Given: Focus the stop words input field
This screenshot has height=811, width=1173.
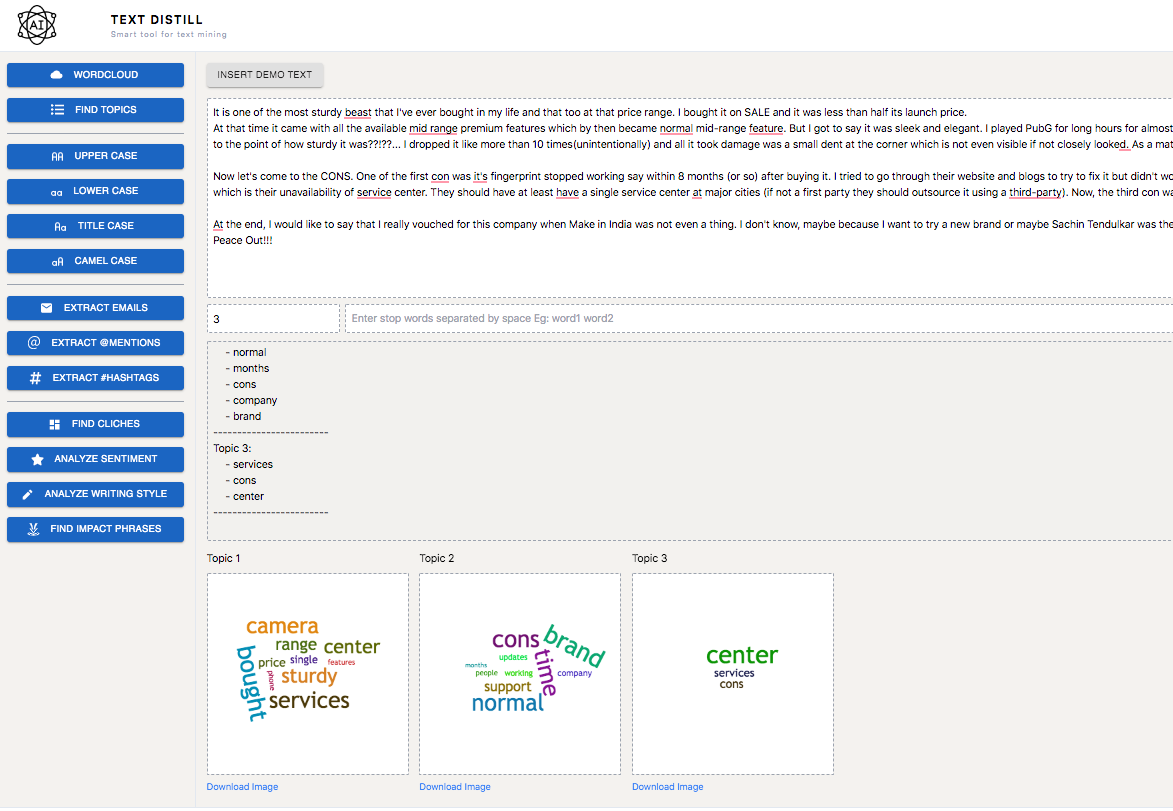Looking at the screenshot, I should [x=758, y=319].
